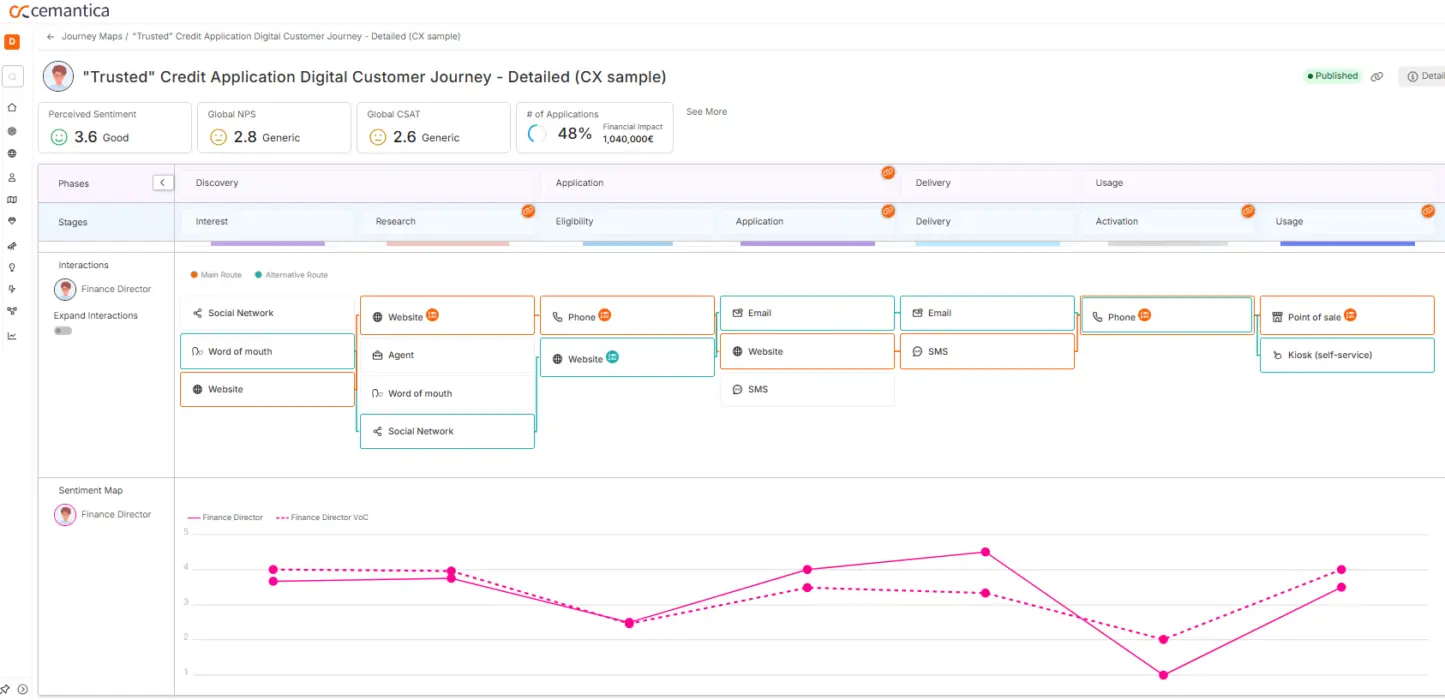
Task: Click the back arrow above the journey title
Action: coord(49,36)
